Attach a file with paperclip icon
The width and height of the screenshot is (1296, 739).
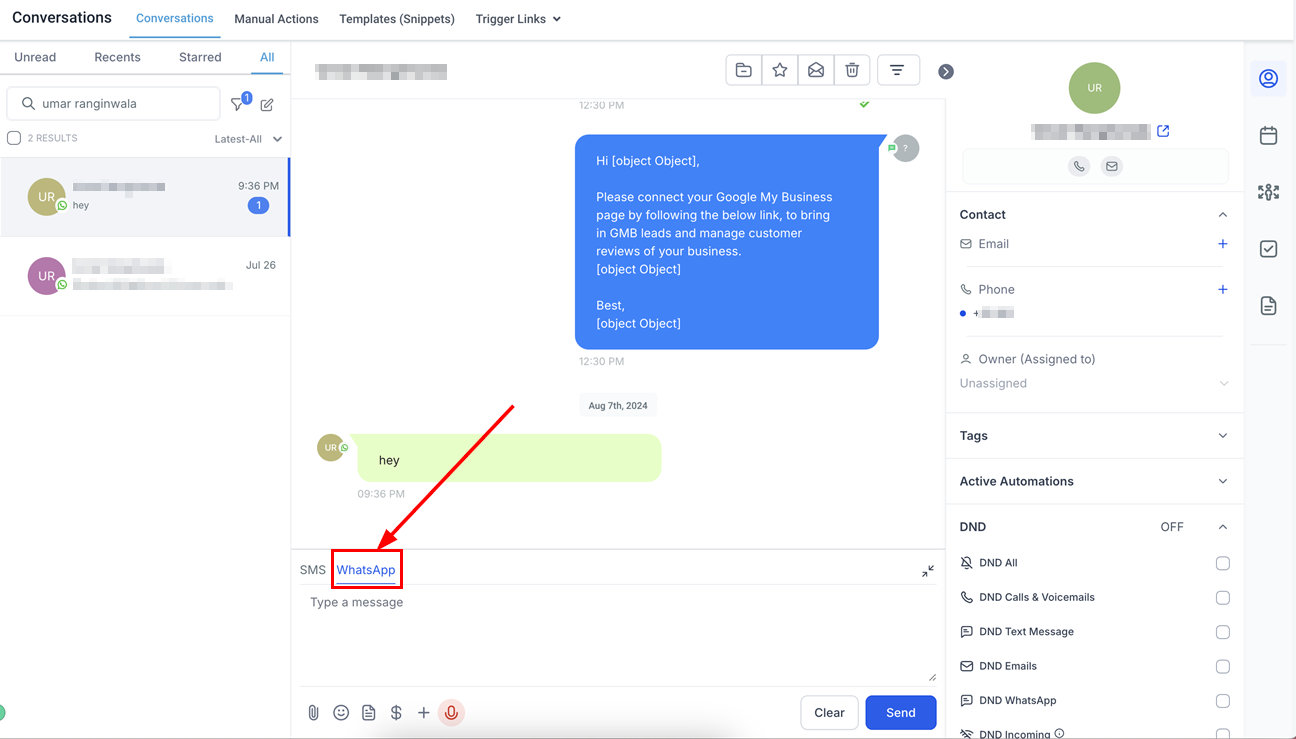[x=313, y=713]
